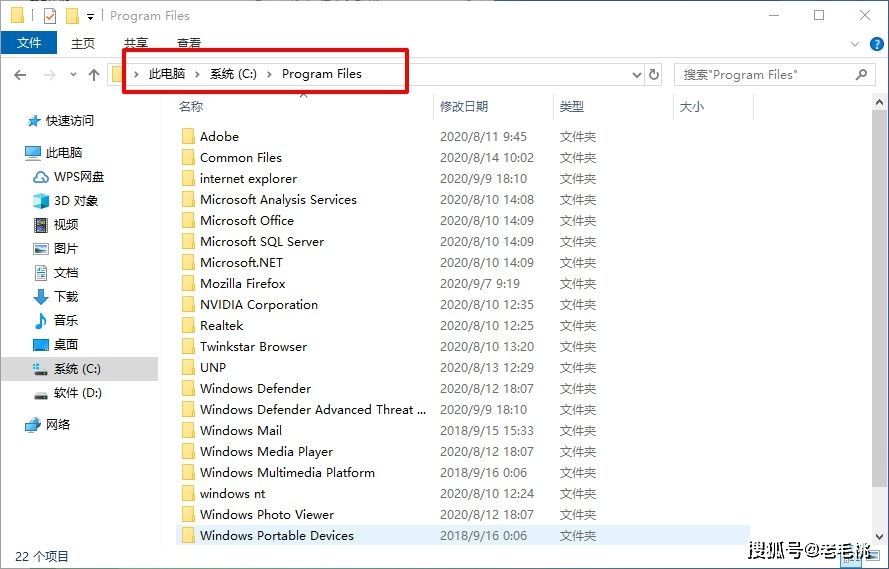Image resolution: width=889 pixels, height=569 pixels.
Task: Click the search magnifier icon
Action: click(861, 74)
